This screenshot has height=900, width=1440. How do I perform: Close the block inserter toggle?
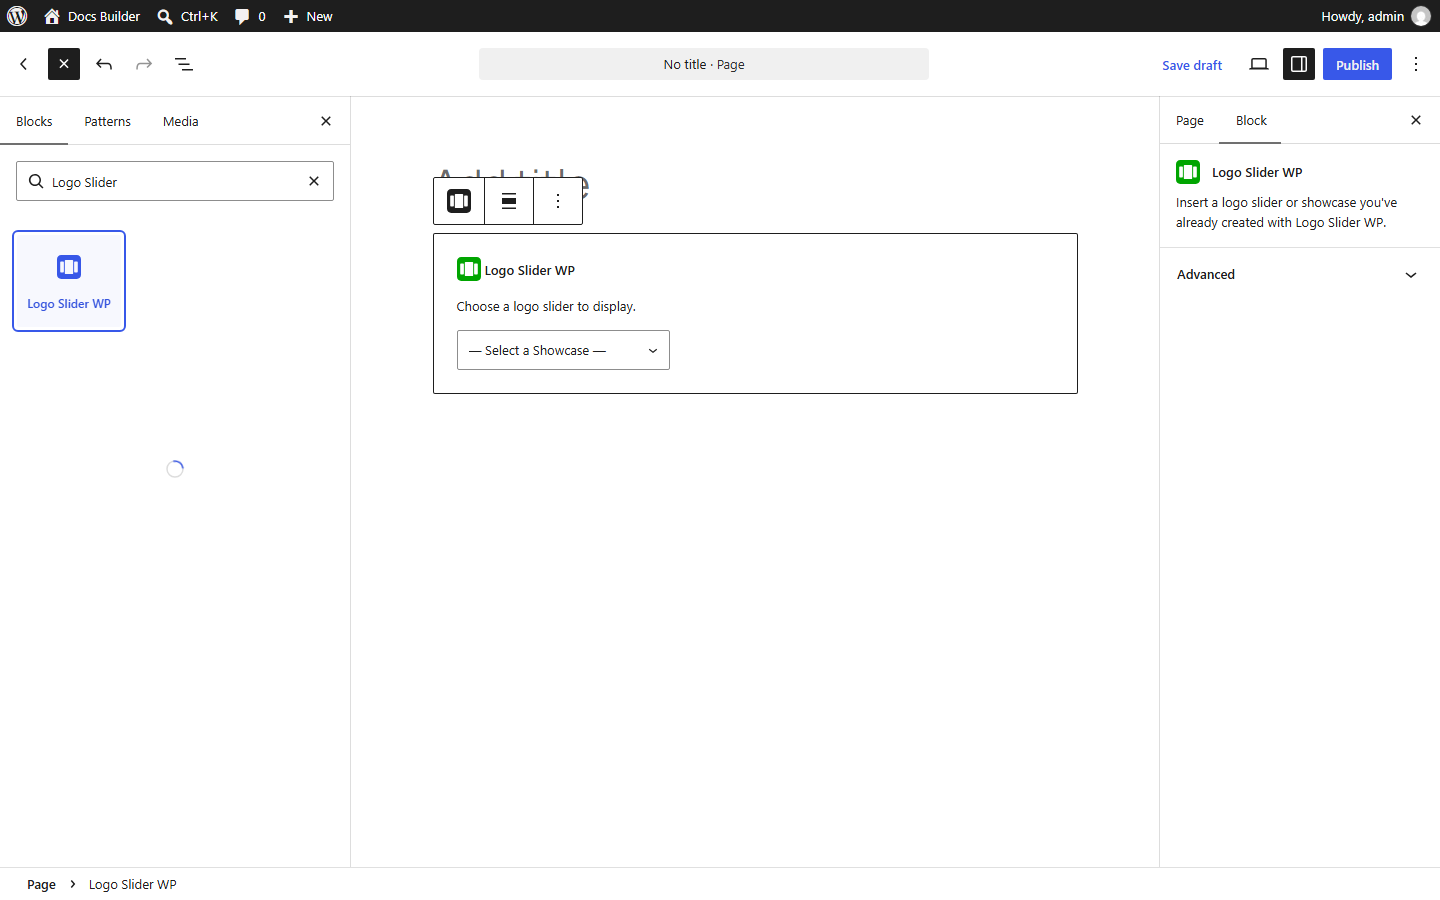pyautogui.click(x=64, y=64)
